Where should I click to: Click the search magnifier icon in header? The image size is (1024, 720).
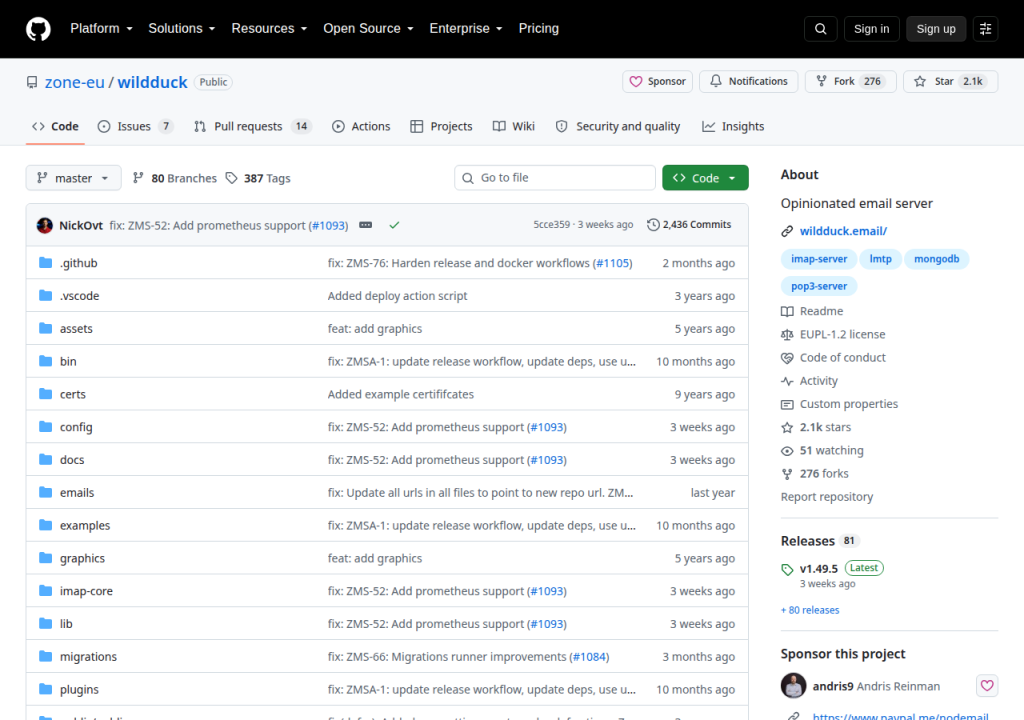click(x=820, y=29)
